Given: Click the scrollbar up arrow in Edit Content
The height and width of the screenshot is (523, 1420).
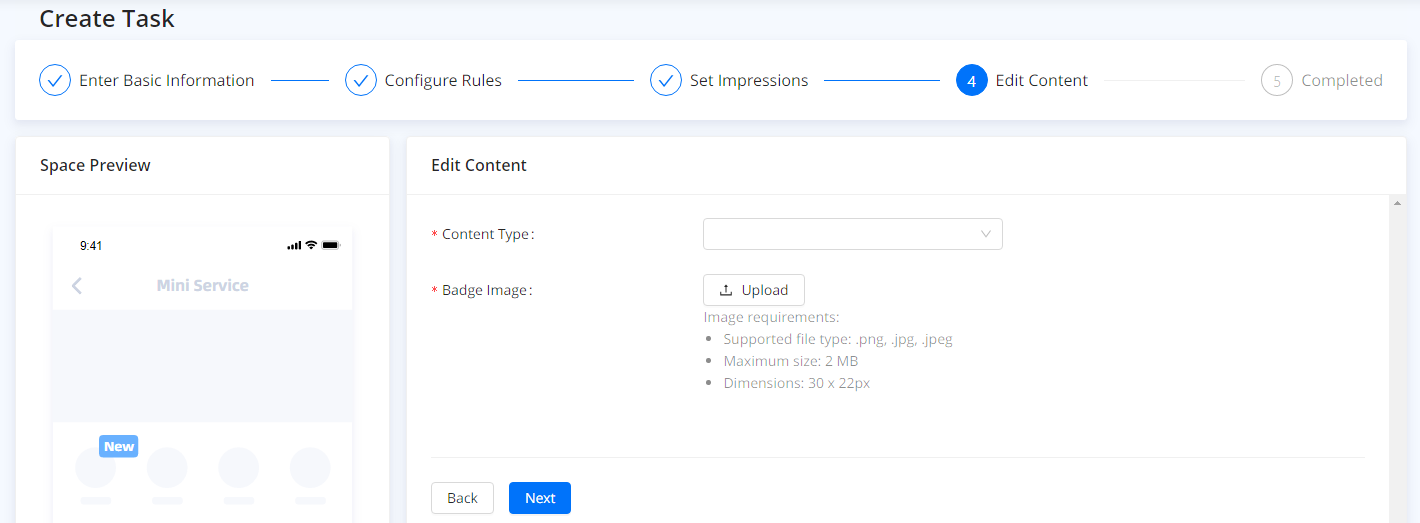Looking at the screenshot, I should (x=1396, y=204).
